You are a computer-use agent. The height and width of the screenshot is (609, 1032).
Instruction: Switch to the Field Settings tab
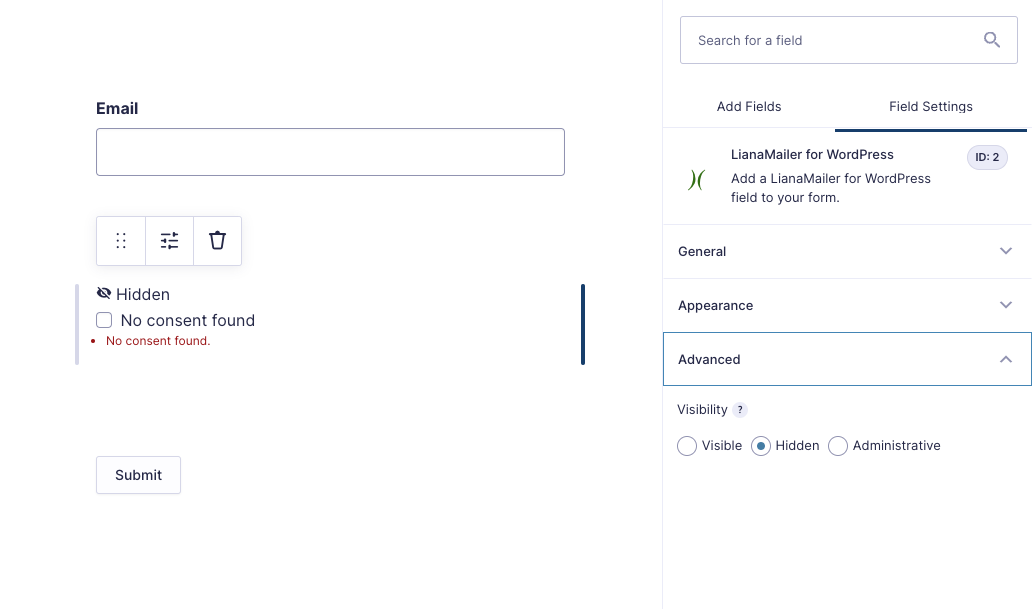click(931, 107)
